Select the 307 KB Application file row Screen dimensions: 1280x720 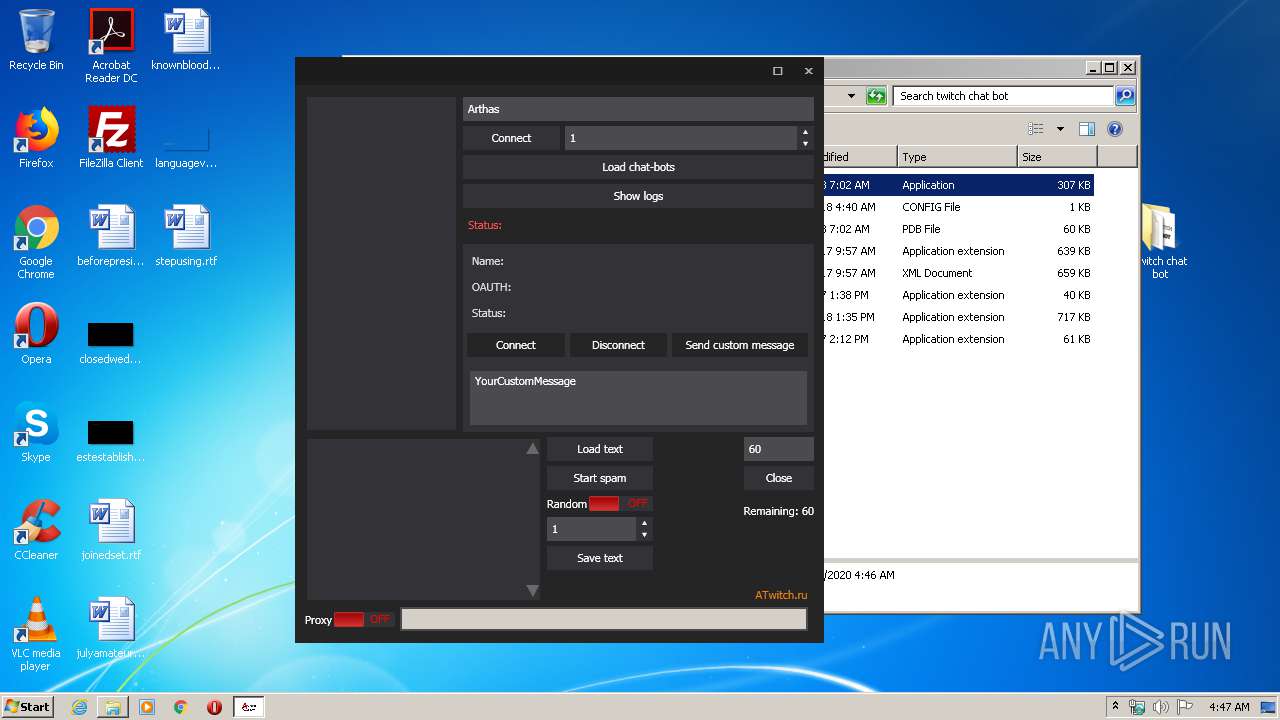click(x=958, y=185)
